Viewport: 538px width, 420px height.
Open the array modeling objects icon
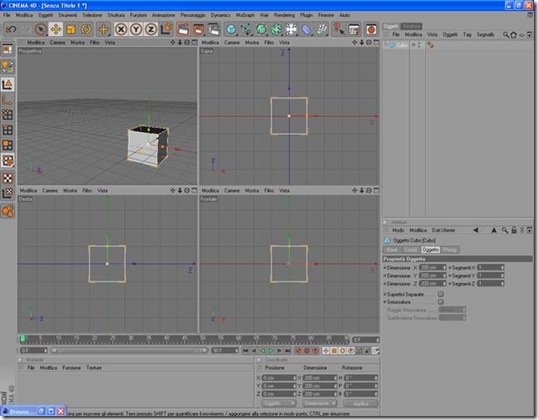(x=276, y=29)
